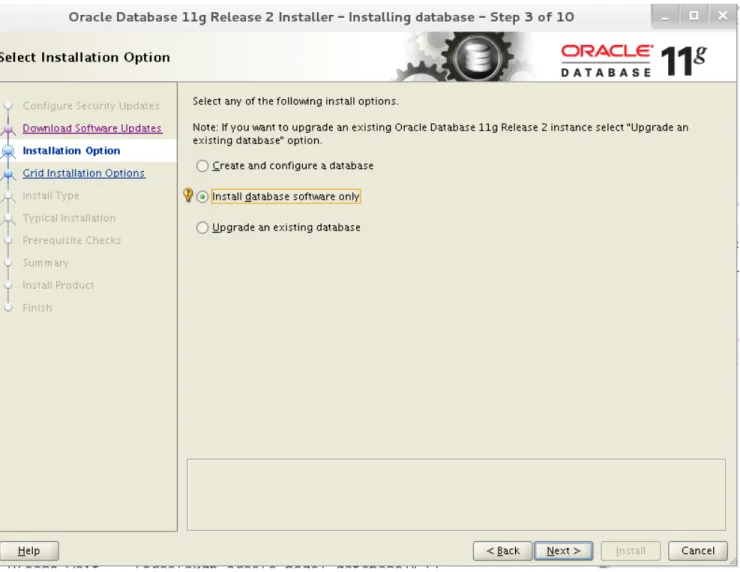Click "Install Type" step text

[x=51, y=195]
